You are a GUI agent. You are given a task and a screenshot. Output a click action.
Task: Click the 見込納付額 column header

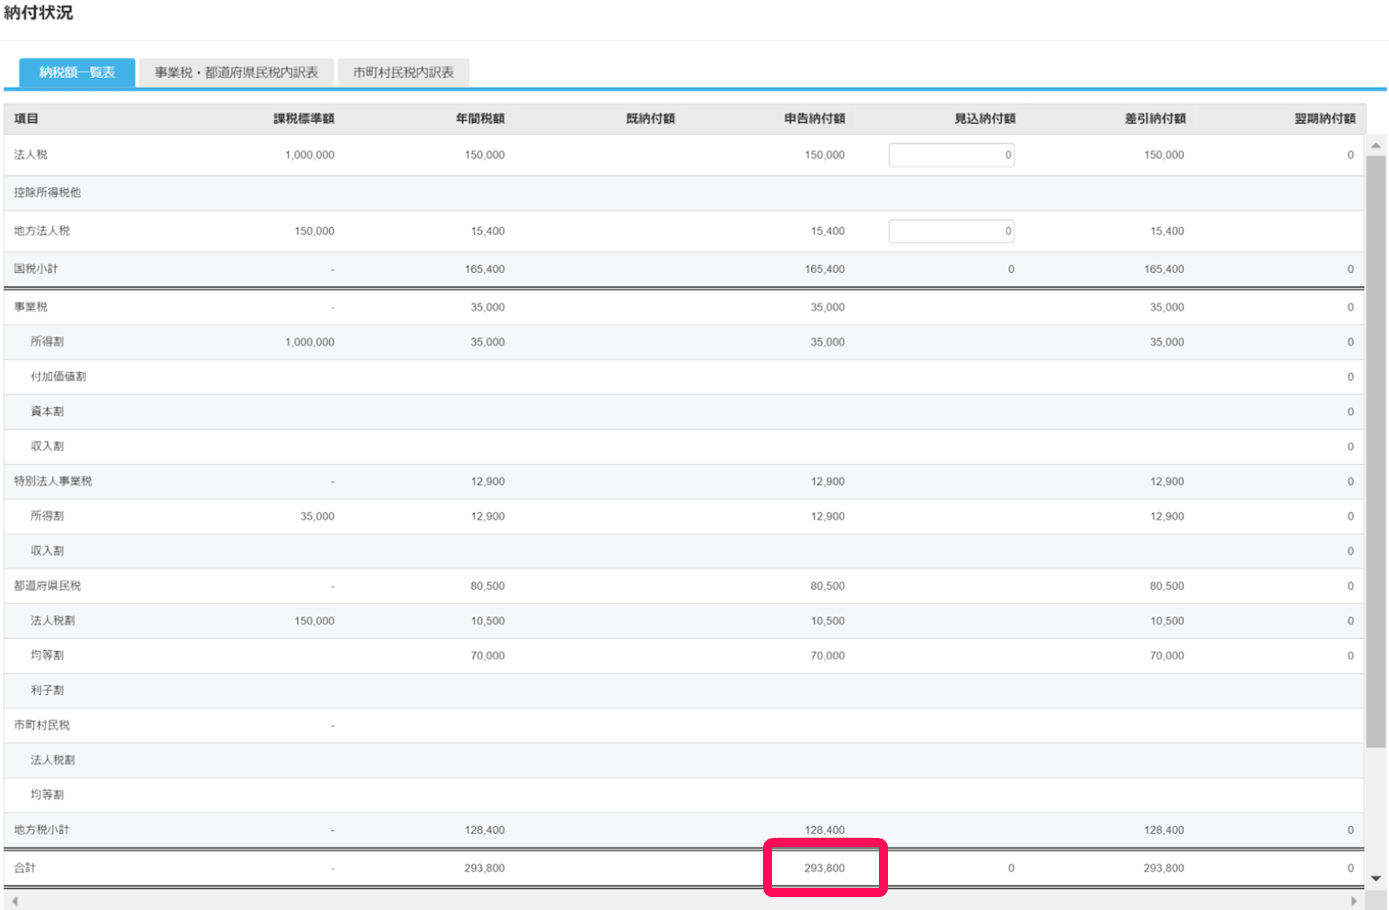point(984,119)
